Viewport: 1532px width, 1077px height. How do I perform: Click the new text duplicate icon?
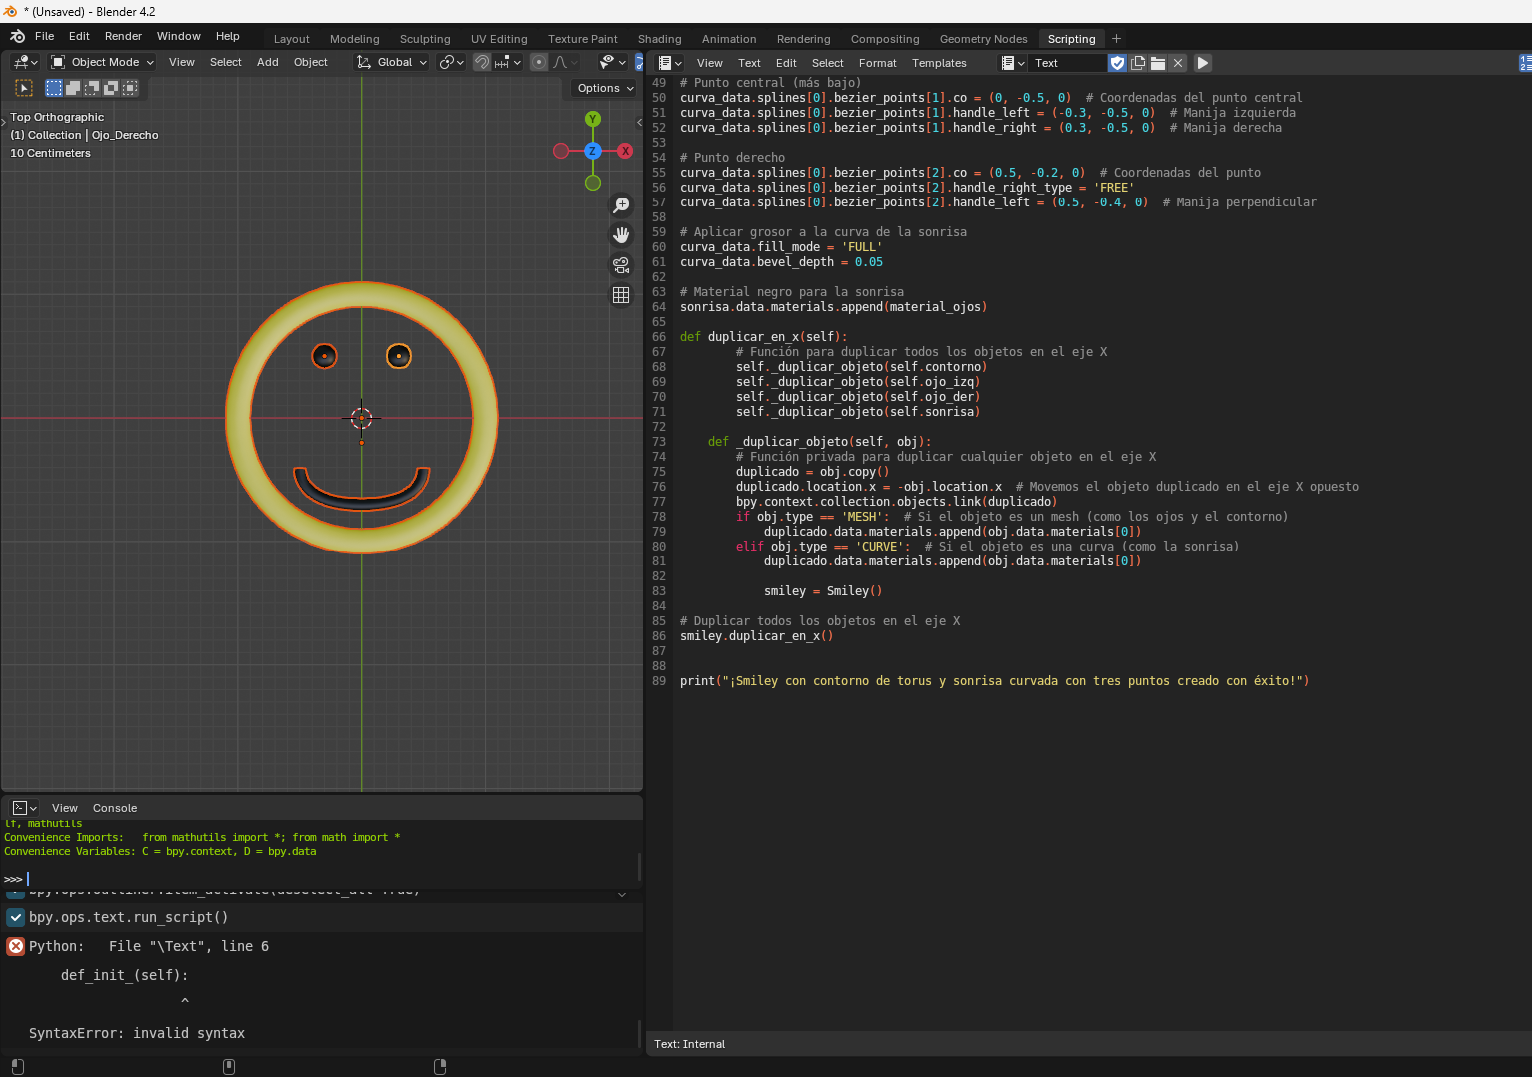click(1138, 63)
